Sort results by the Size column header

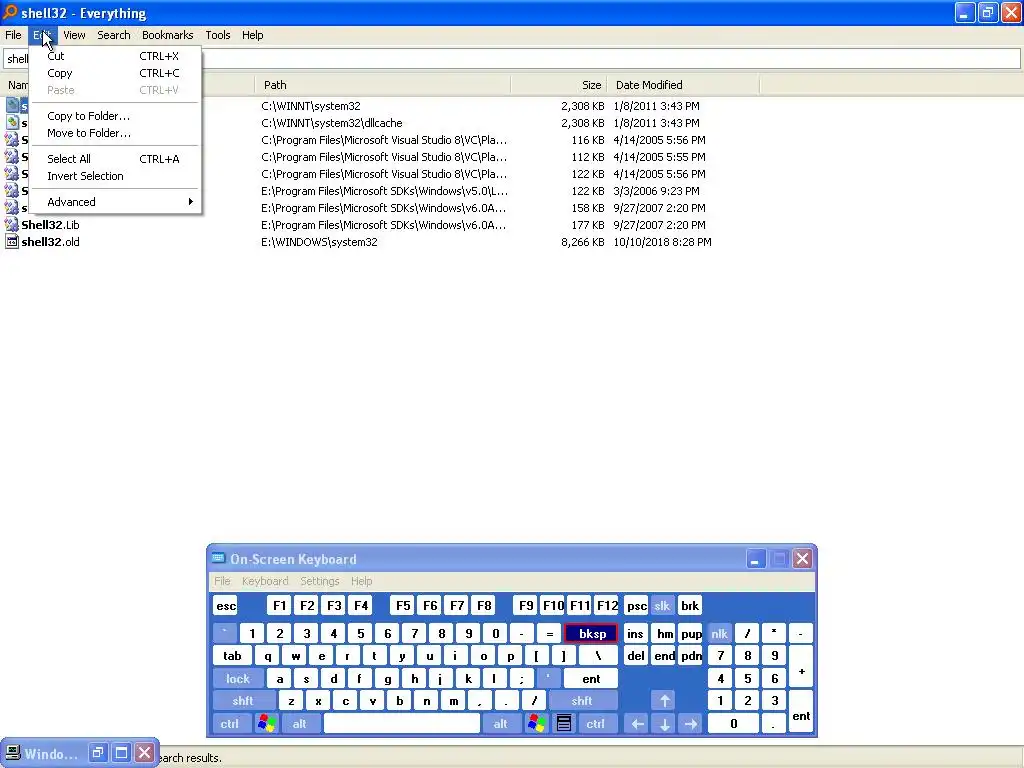559,85
